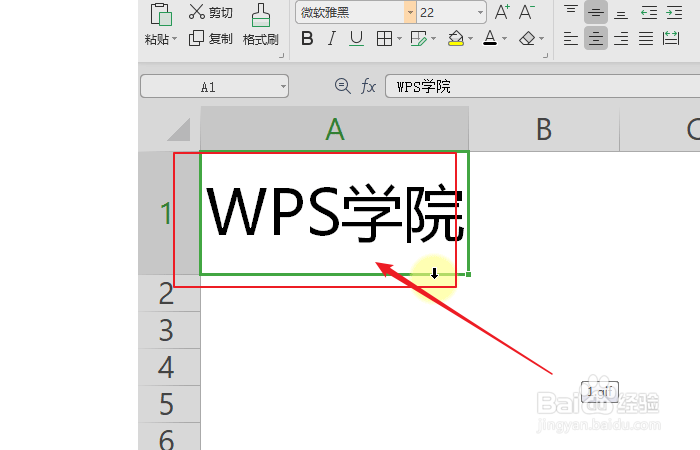Image resolution: width=700 pixels, height=450 pixels.
Task: Click the zoom magnifier icon by formula bar
Action: (342, 86)
